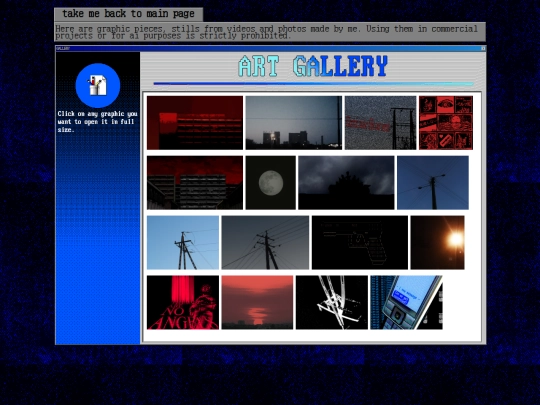This screenshot has width=540, height=405.
Task: Click the disclaimer text about commercial projects
Action: pos(270,32)
